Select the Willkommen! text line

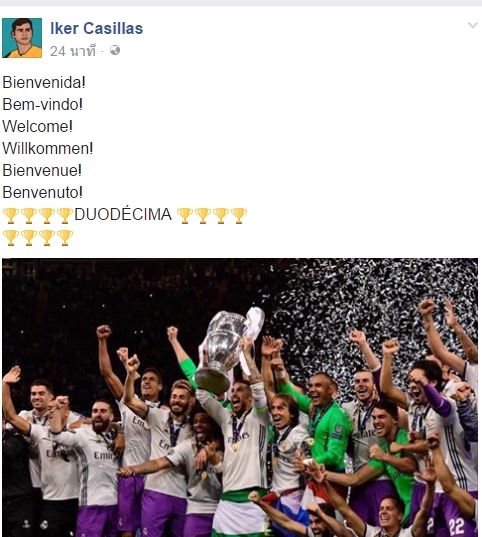click(48, 148)
